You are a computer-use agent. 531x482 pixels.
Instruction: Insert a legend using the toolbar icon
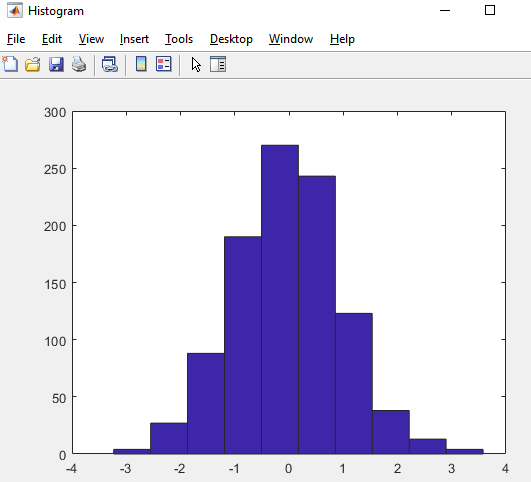pyautogui.click(x=164, y=64)
